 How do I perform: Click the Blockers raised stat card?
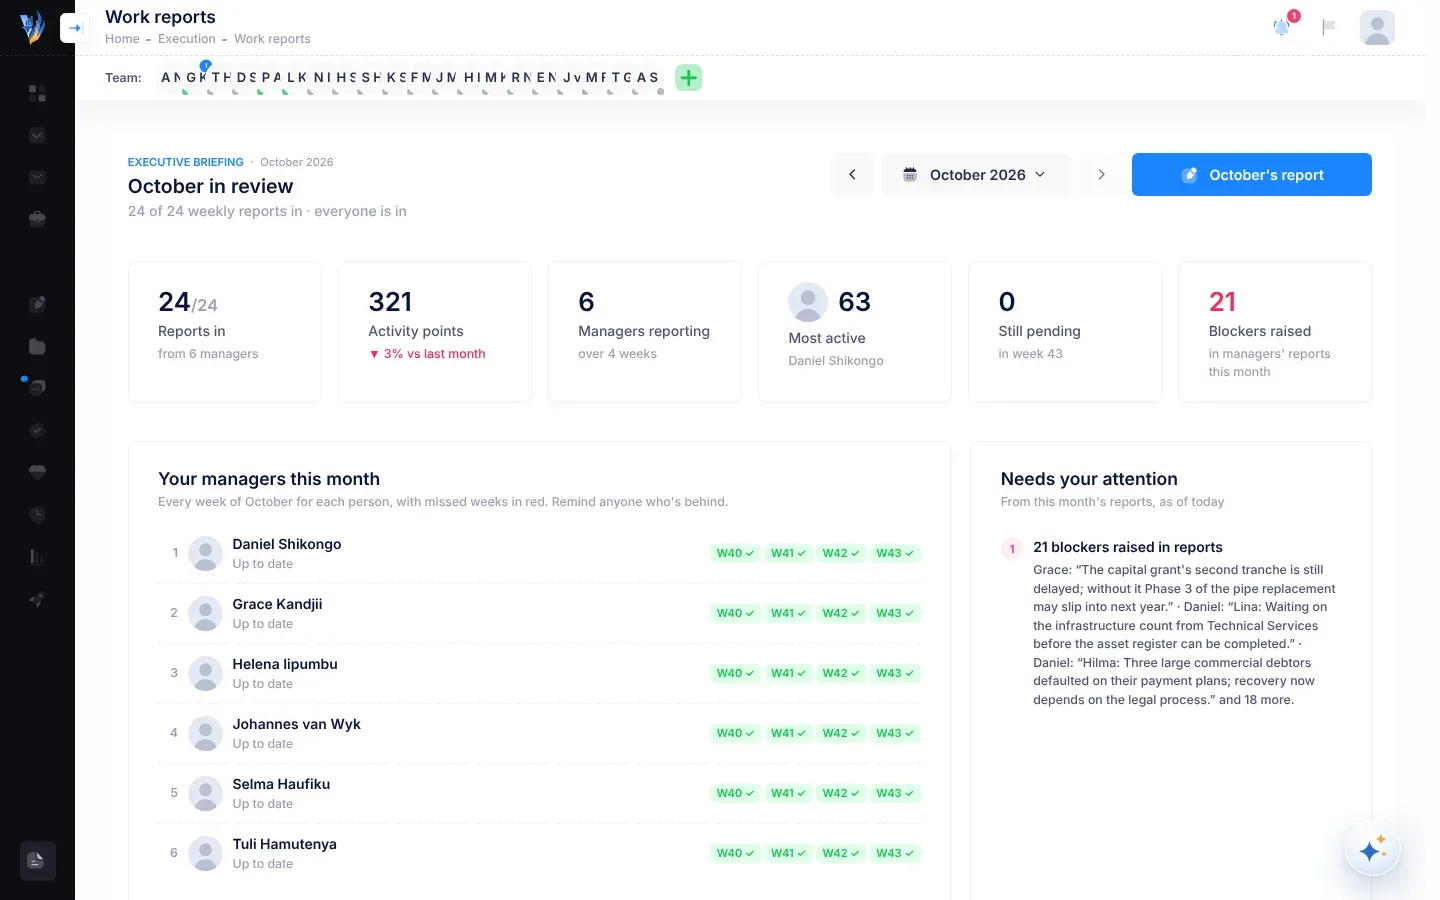1275,332
